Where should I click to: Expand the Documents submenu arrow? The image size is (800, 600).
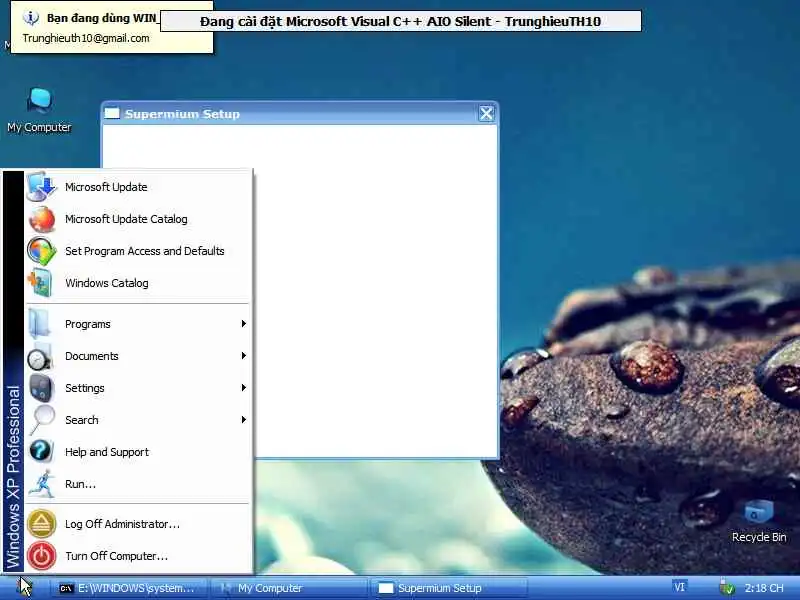[x=244, y=356]
